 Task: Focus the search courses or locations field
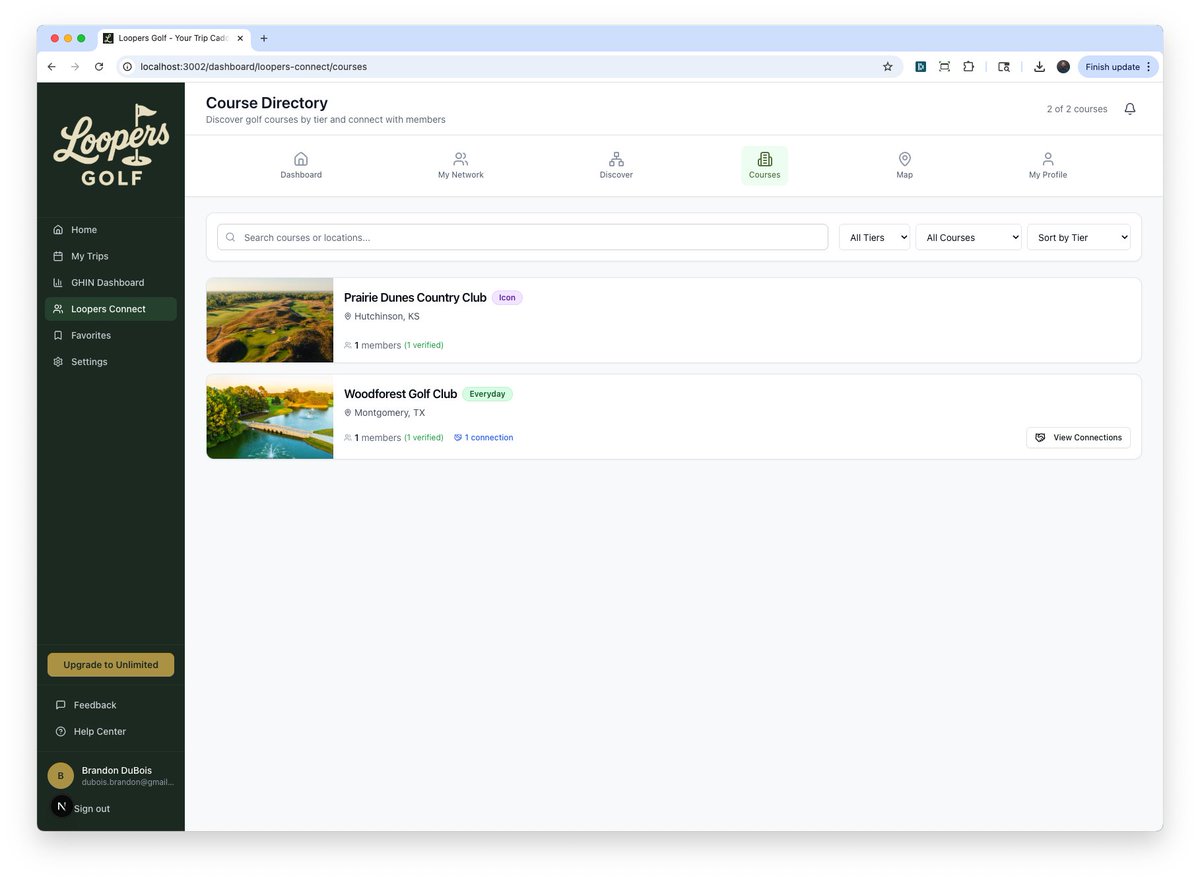tap(523, 238)
